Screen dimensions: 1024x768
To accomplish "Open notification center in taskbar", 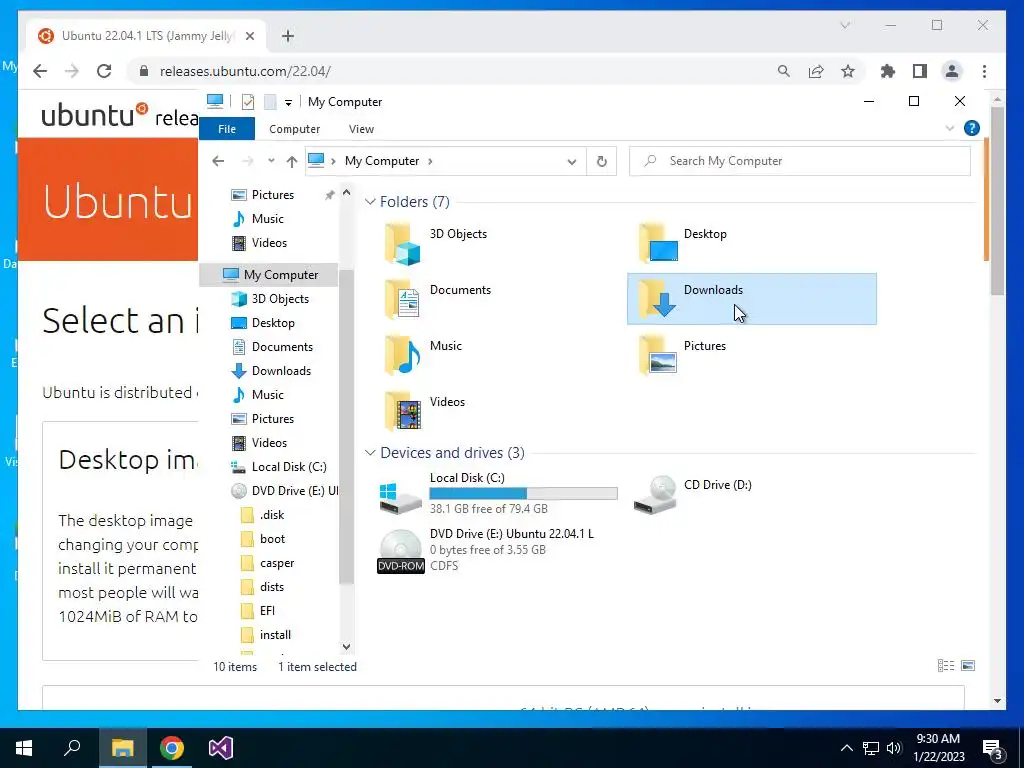I will [x=993, y=748].
